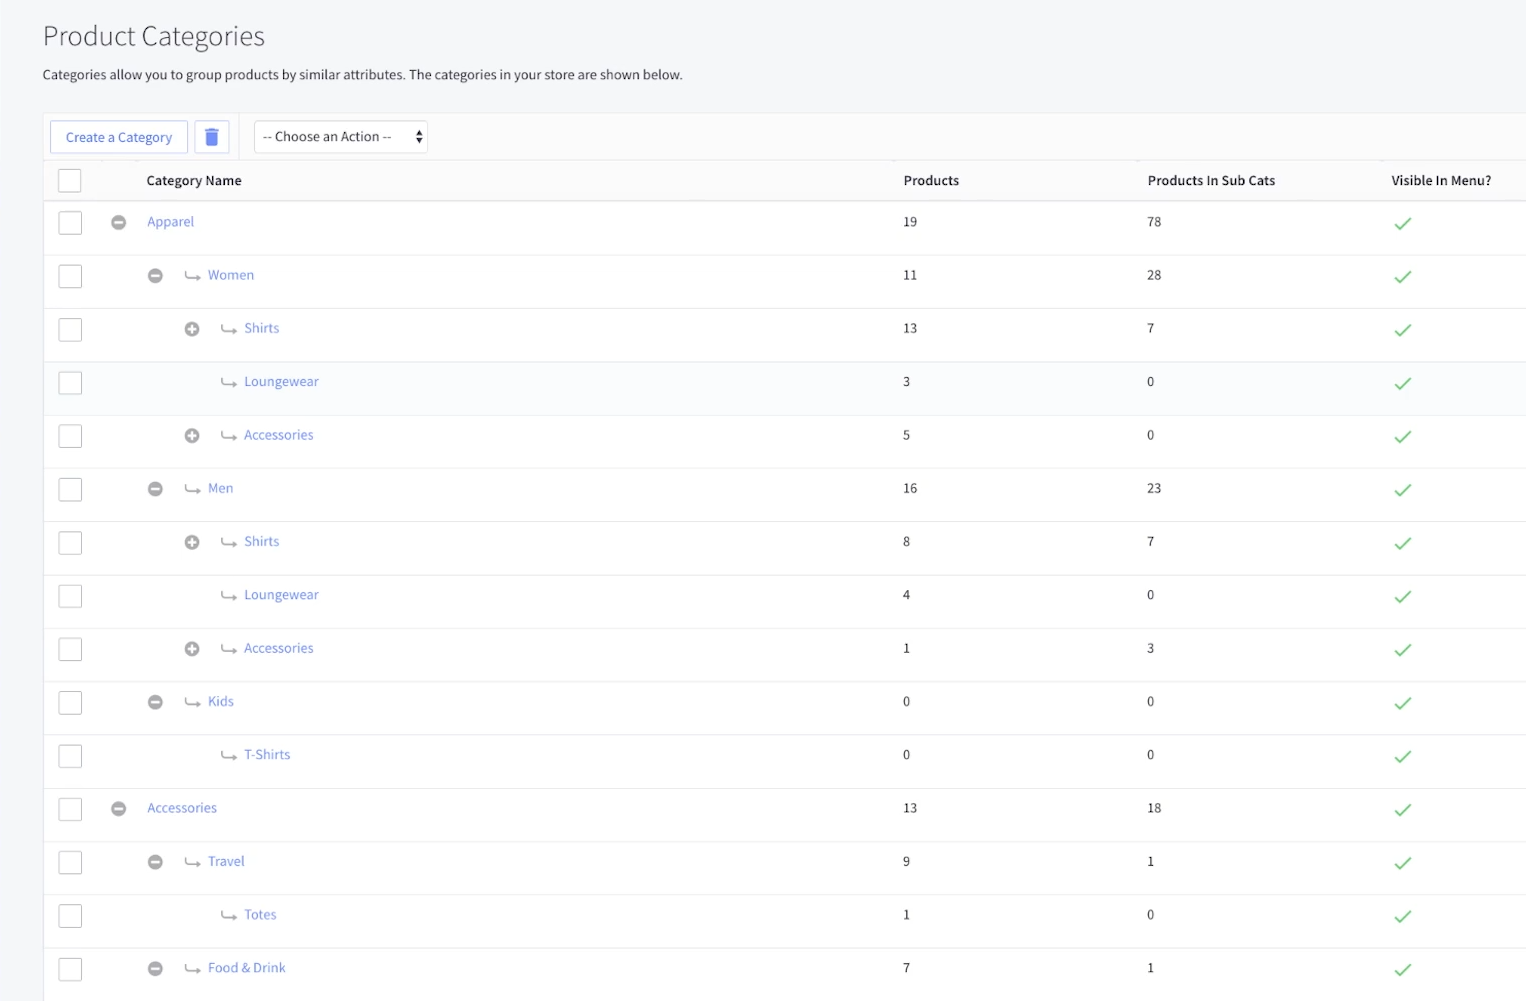The height and width of the screenshot is (1001, 1526).
Task: Collapse the Food & Drink category
Action: click(155, 968)
